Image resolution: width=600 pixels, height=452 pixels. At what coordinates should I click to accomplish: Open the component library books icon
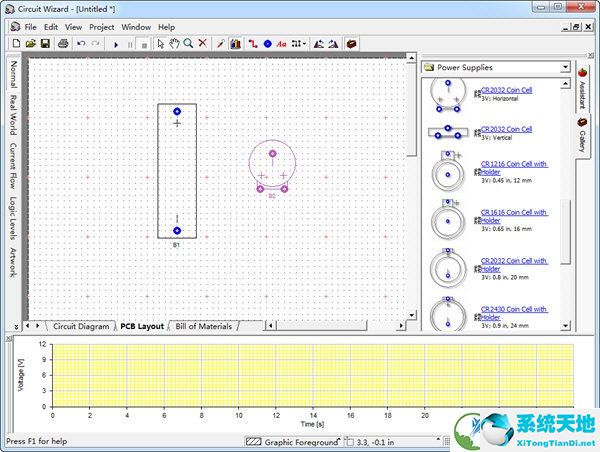click(x=235, y=44)
